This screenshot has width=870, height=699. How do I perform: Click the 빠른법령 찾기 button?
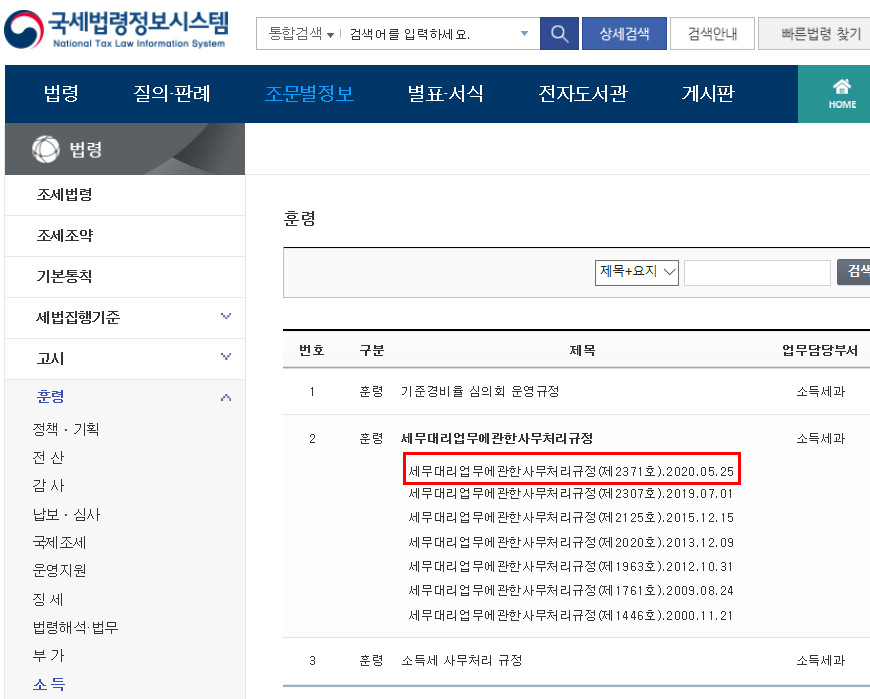click(x=816, y=34)
